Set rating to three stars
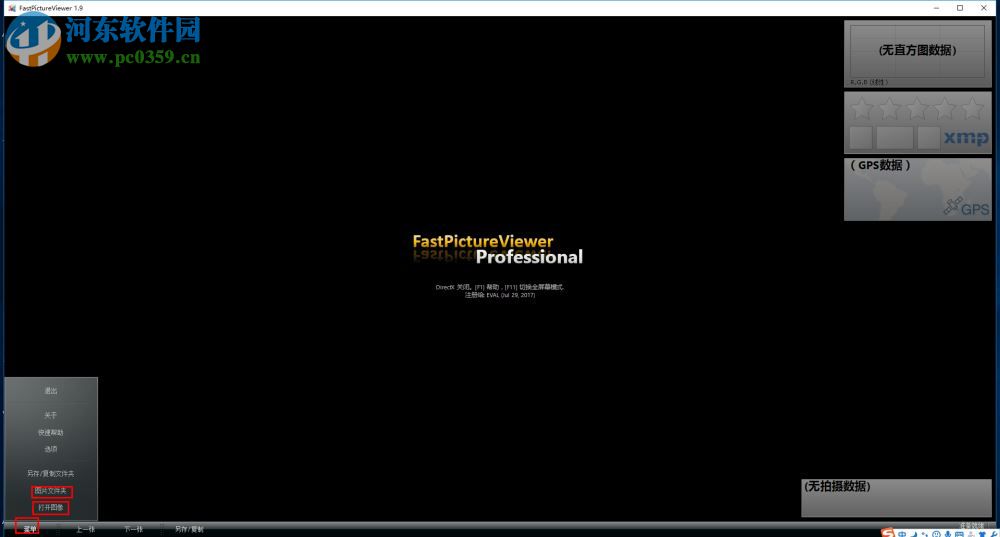The image size is (1000, 537). tap(916, 109)
